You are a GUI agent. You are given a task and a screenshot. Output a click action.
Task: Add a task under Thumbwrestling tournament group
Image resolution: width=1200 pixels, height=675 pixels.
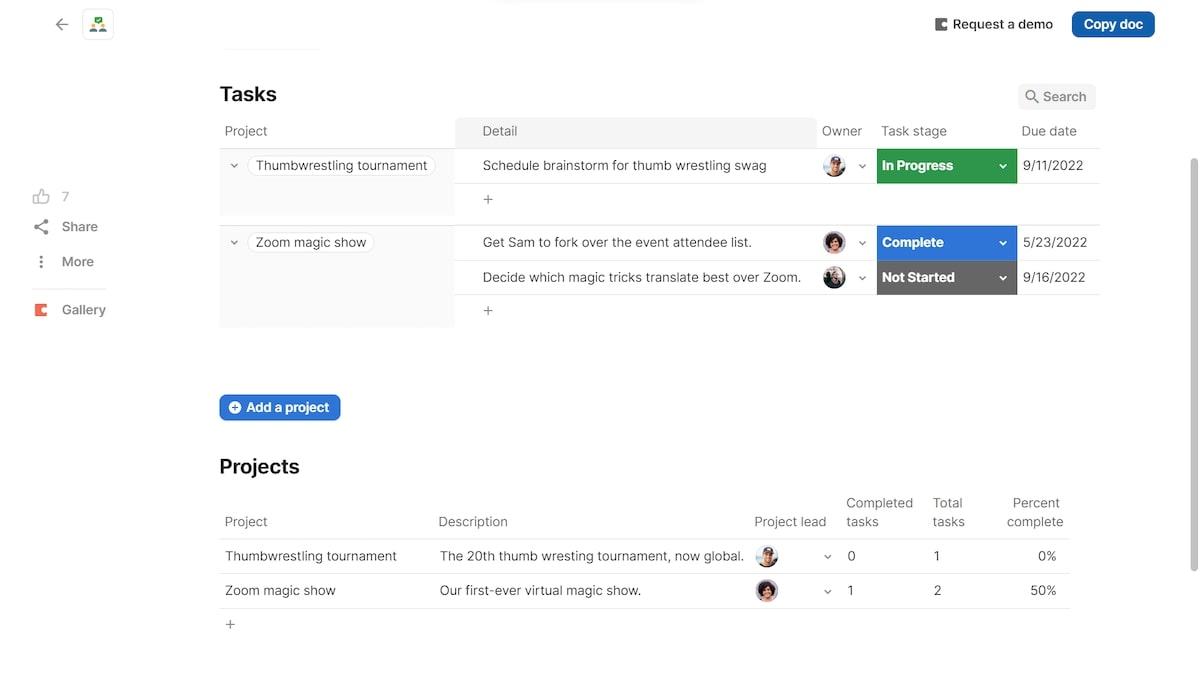click(488, 199)
